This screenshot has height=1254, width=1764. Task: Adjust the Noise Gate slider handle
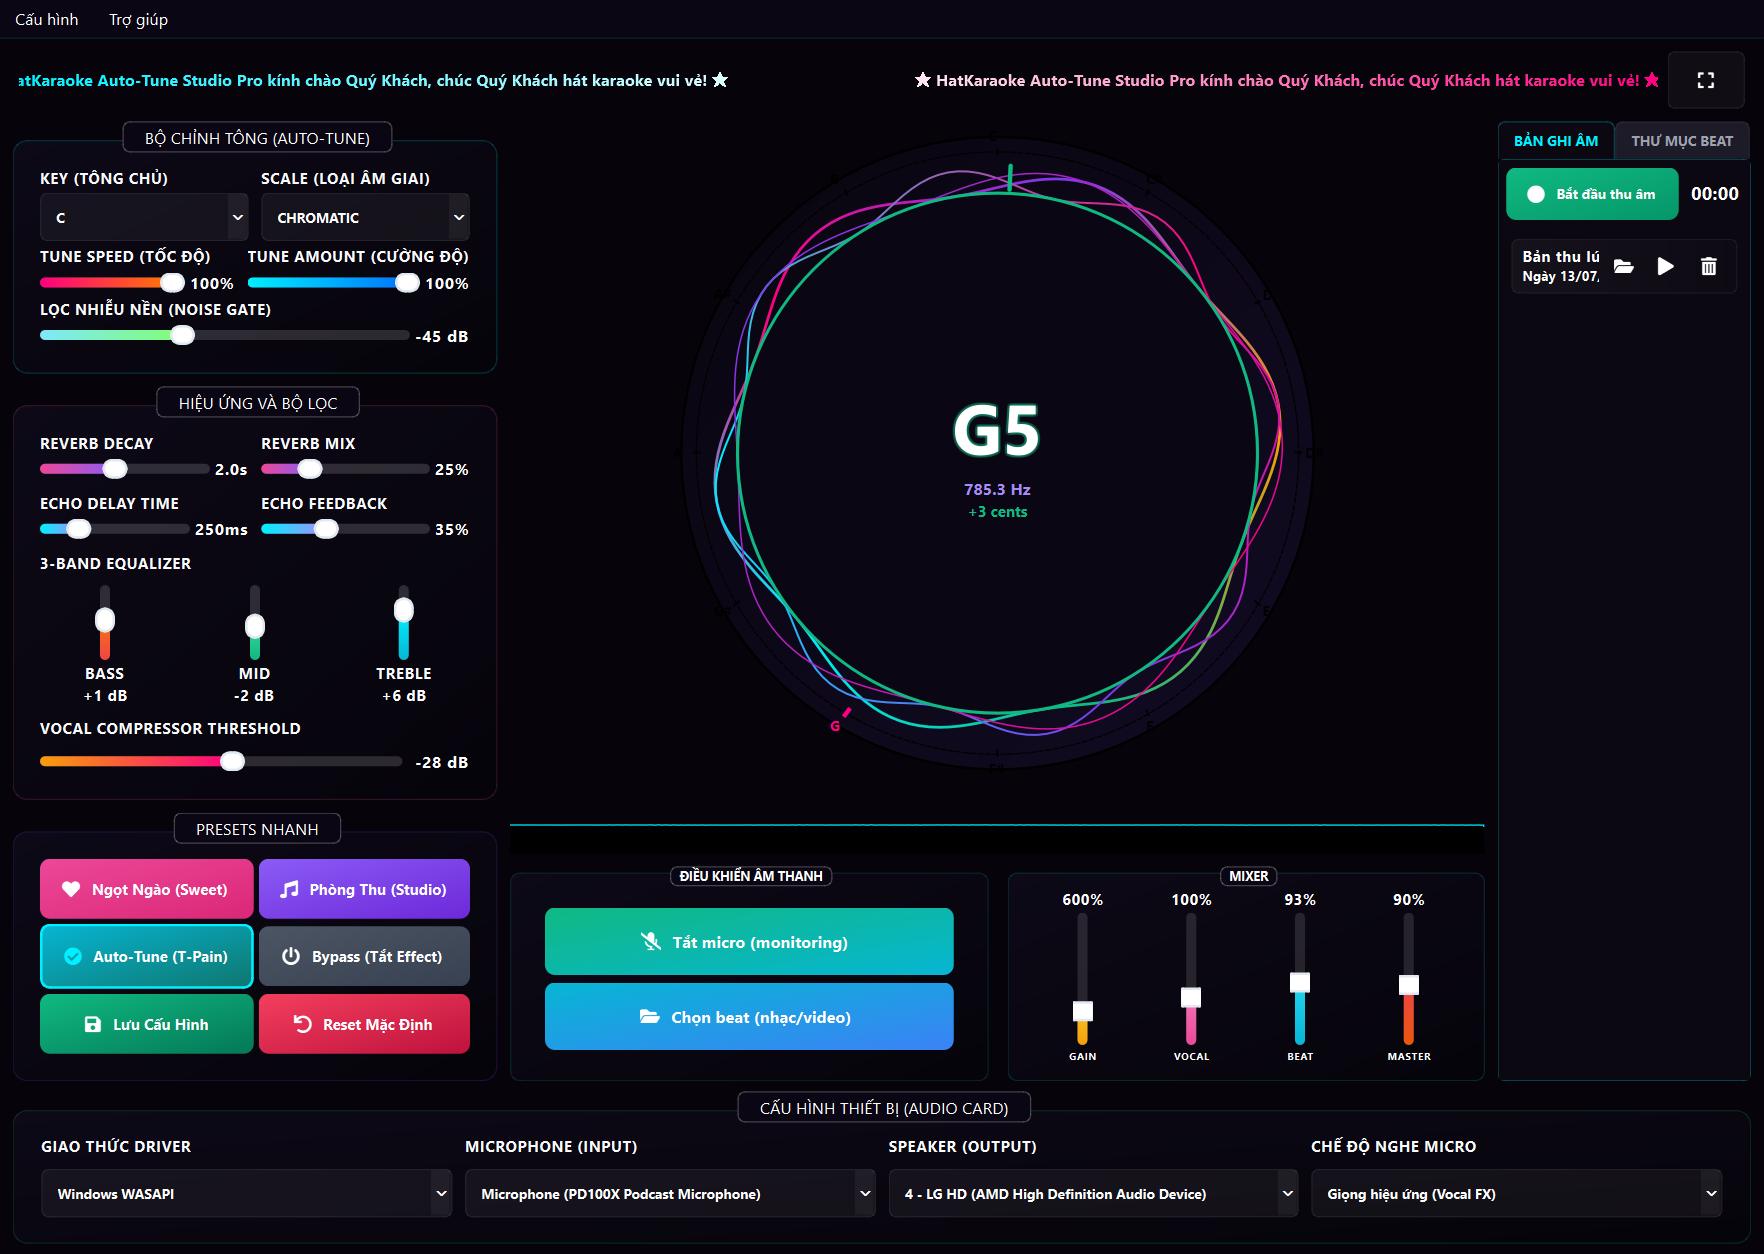tap(182, 336)
